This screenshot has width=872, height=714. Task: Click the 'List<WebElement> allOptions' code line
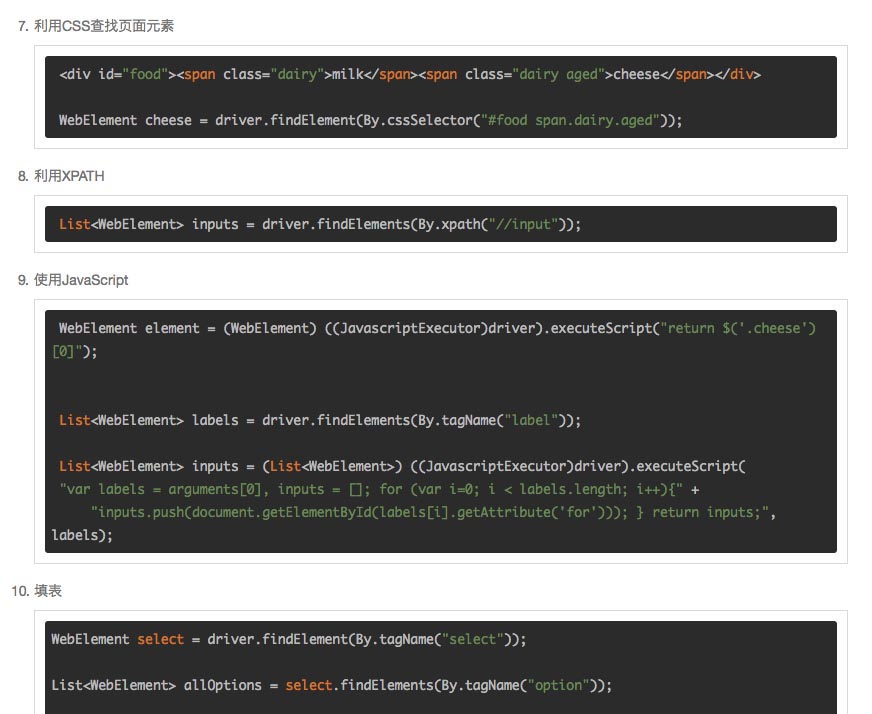click(x=331, y=685)
